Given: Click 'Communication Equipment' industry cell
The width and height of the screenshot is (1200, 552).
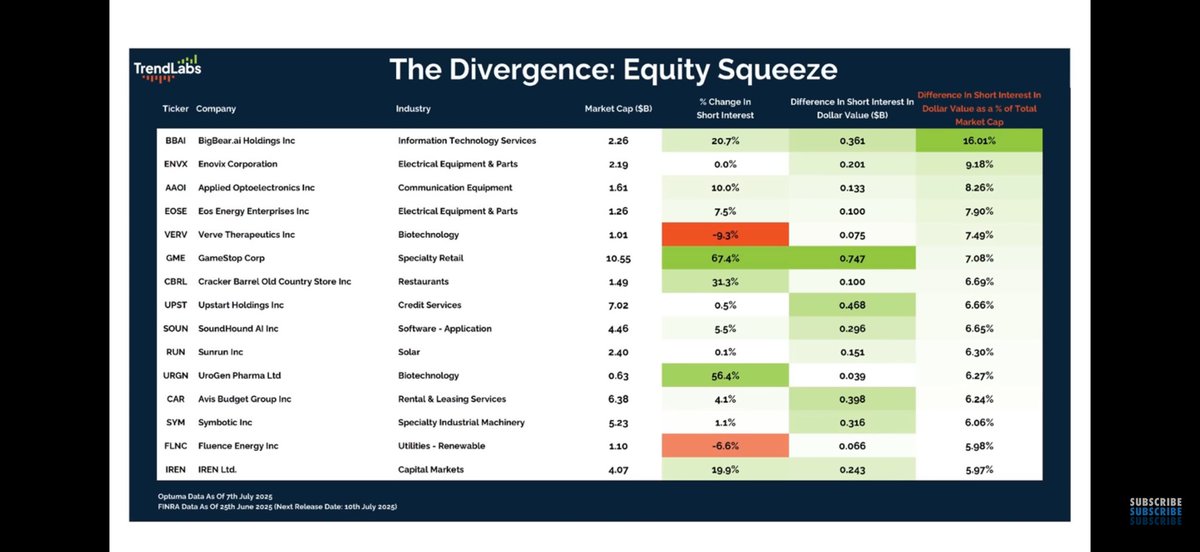Looking at the screenshot, I should (x=455, y=188).
